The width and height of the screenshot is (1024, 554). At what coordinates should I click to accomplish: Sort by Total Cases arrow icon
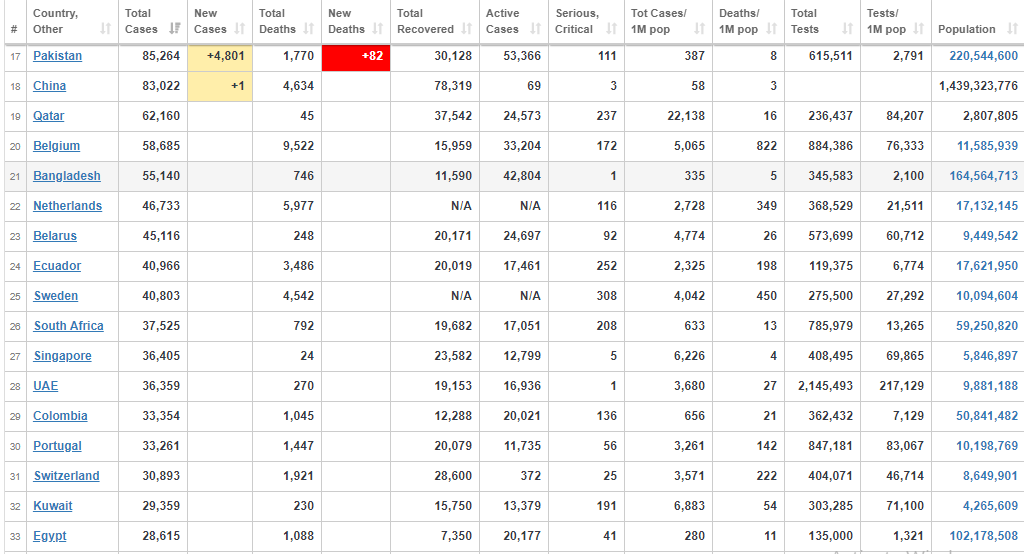tap(174, 29)
